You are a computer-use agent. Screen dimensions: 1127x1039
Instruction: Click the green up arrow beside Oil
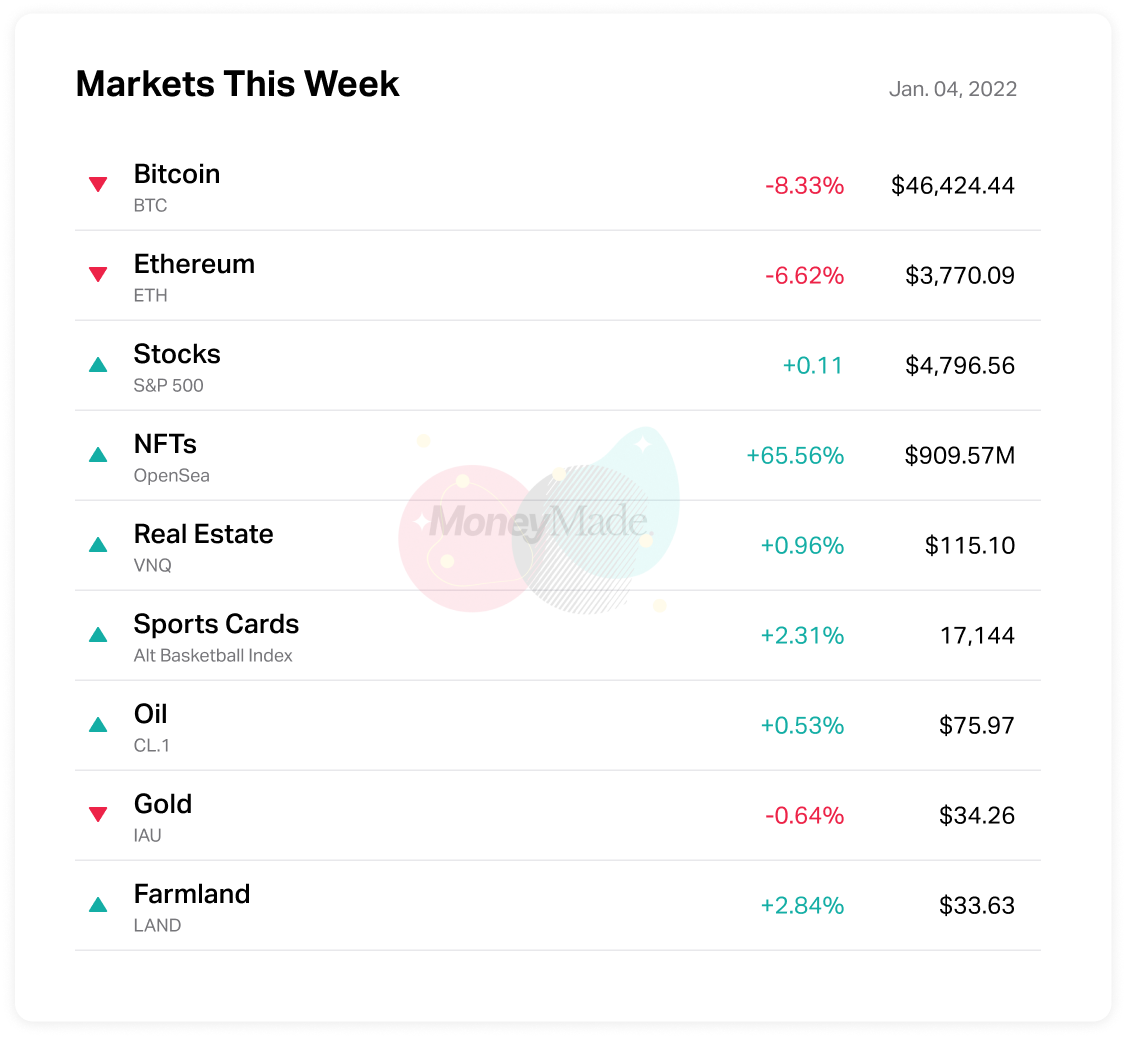[98, 725]
